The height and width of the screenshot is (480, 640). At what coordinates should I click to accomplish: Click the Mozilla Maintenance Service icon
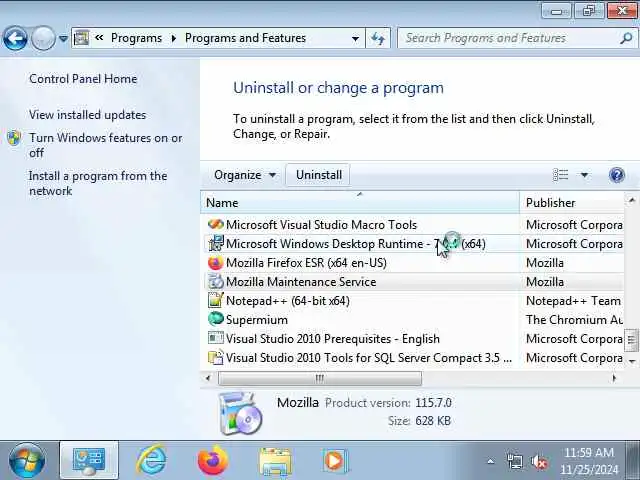point(215,282)
